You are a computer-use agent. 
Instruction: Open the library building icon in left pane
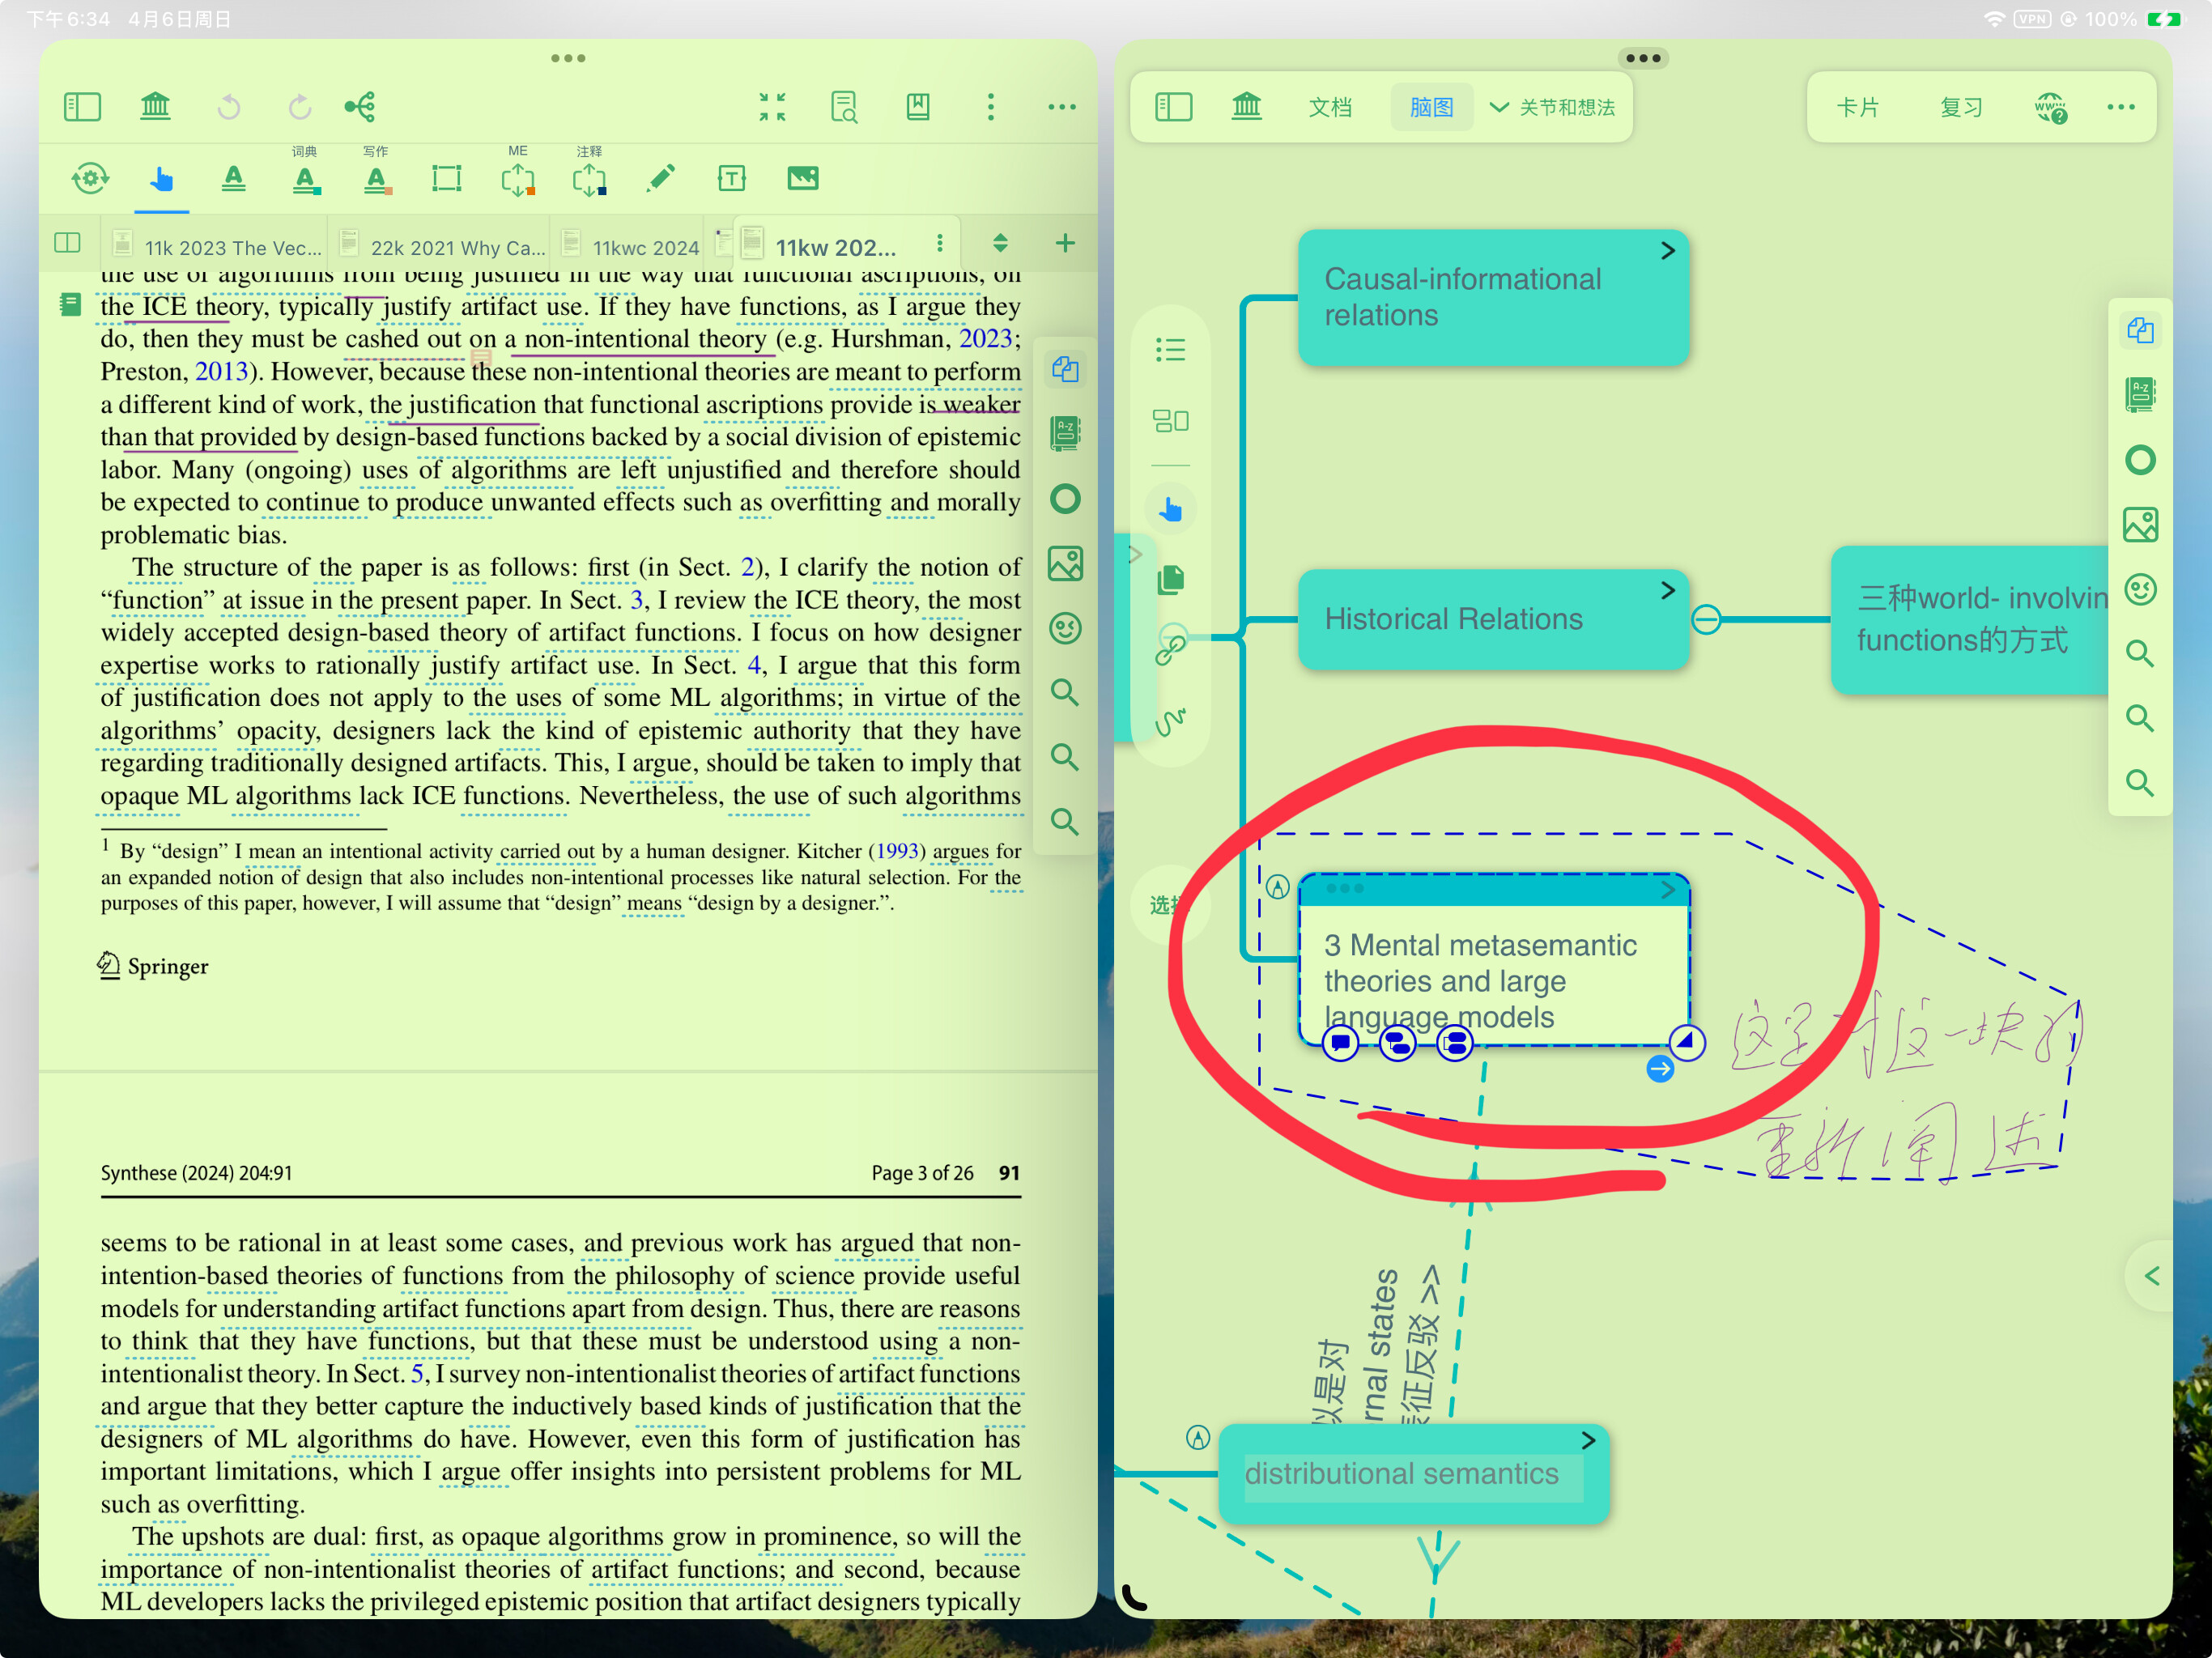(x=155, y=106)
